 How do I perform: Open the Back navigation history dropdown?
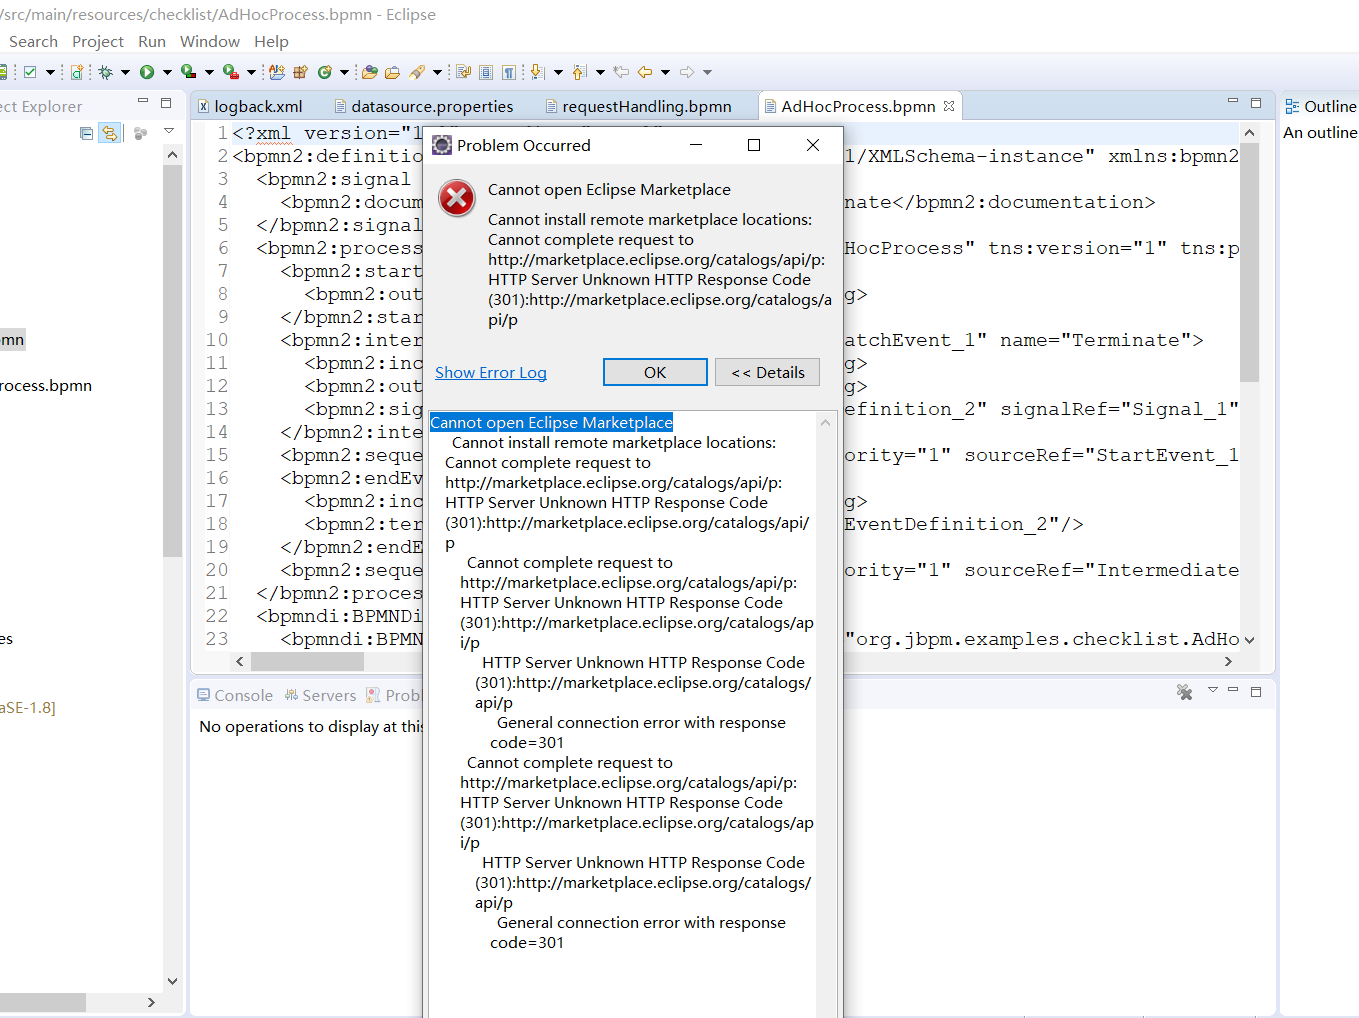coord(665,72)
